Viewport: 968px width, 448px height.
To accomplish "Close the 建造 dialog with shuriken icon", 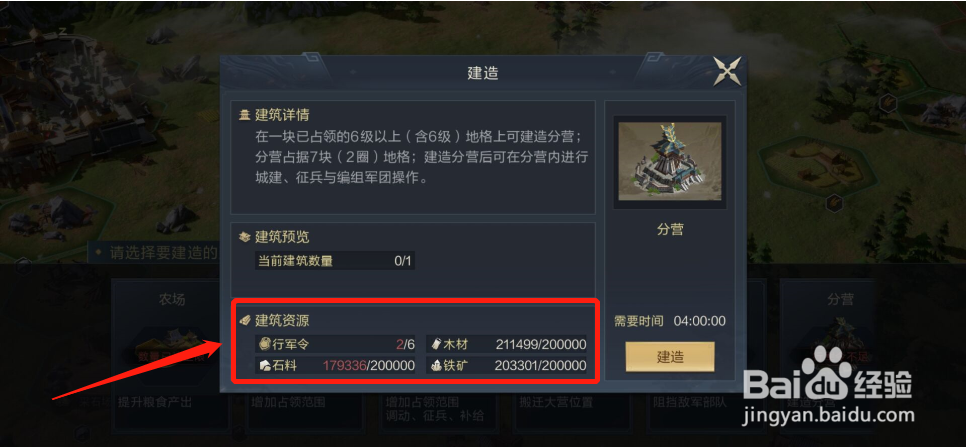I will pos(727,71).
